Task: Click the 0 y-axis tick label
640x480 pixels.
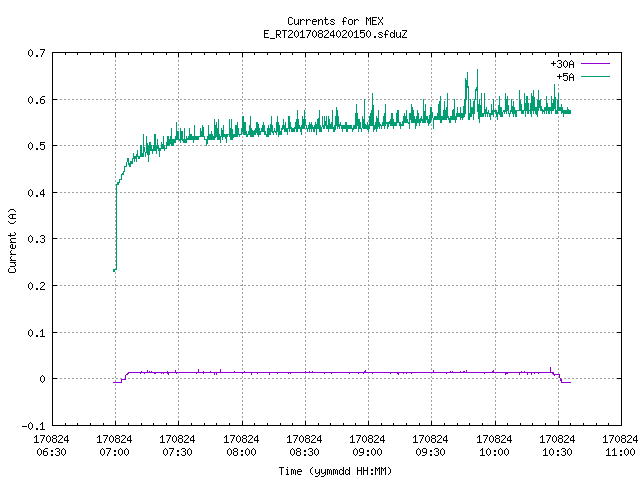Action: coord(42,379)
